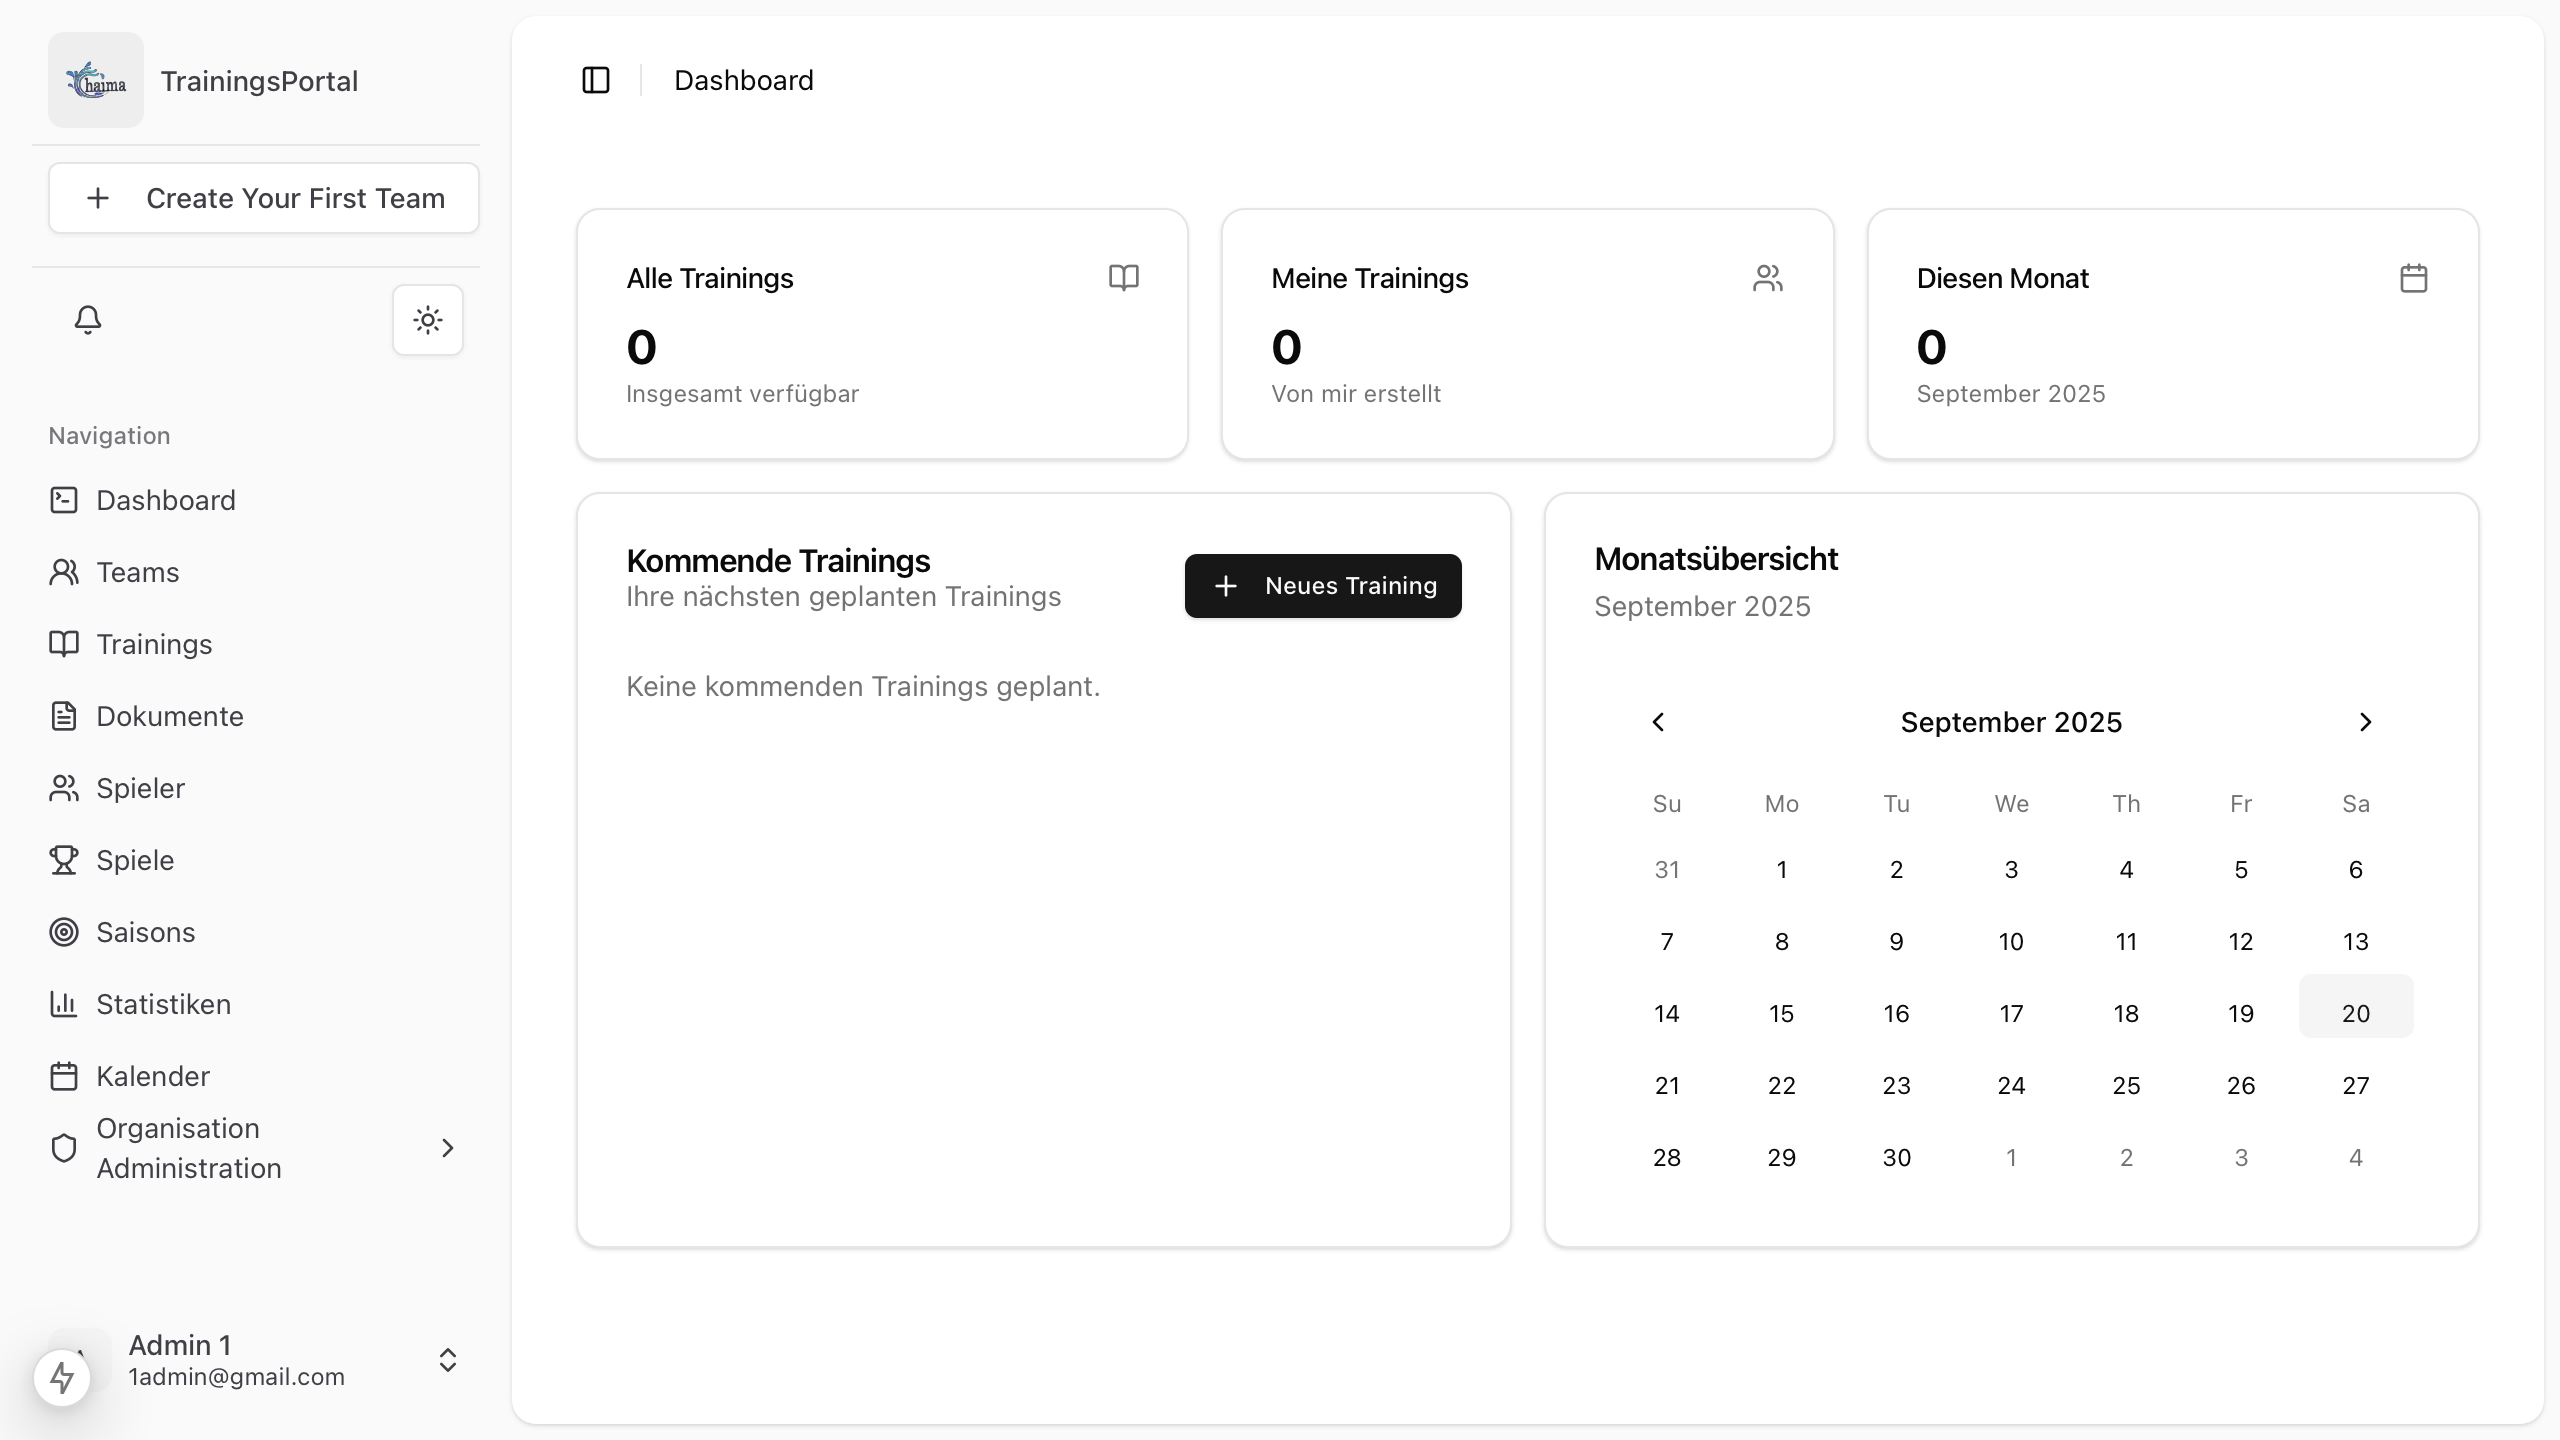Image resolution: width=2560 pixels, height=1440 pixels.
Task: Select day 23 in the calendar
Action: pos(1897,1085)
